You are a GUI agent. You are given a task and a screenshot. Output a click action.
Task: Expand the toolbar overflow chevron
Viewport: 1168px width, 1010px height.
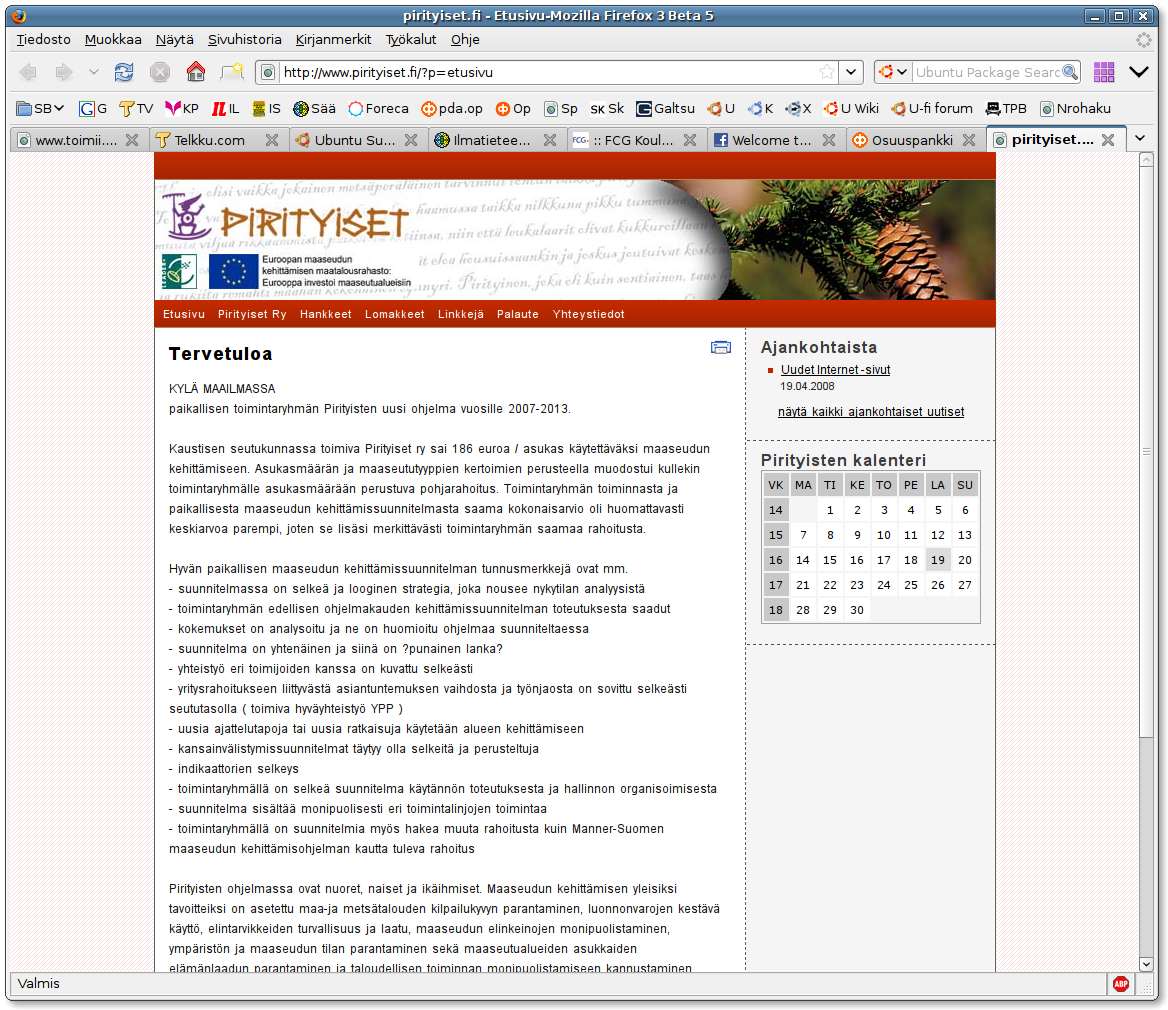coord(1139,72)
